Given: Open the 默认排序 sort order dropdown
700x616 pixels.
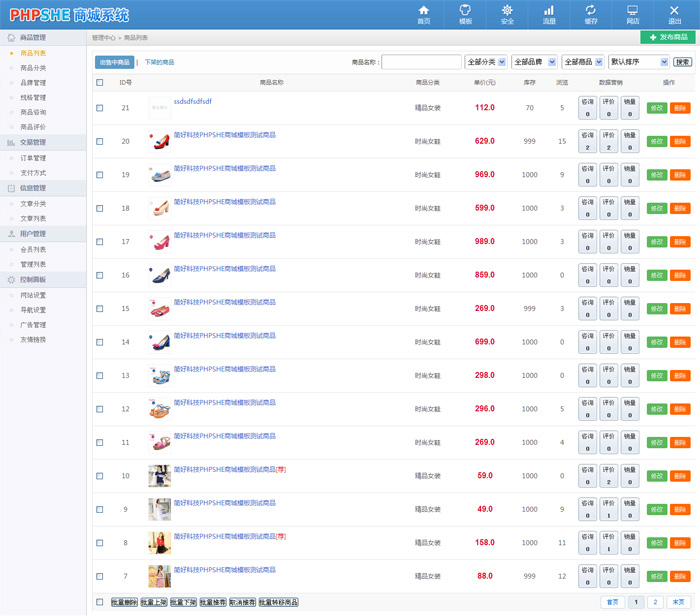Looking at the screenshot, I should (x=637, y=62).
